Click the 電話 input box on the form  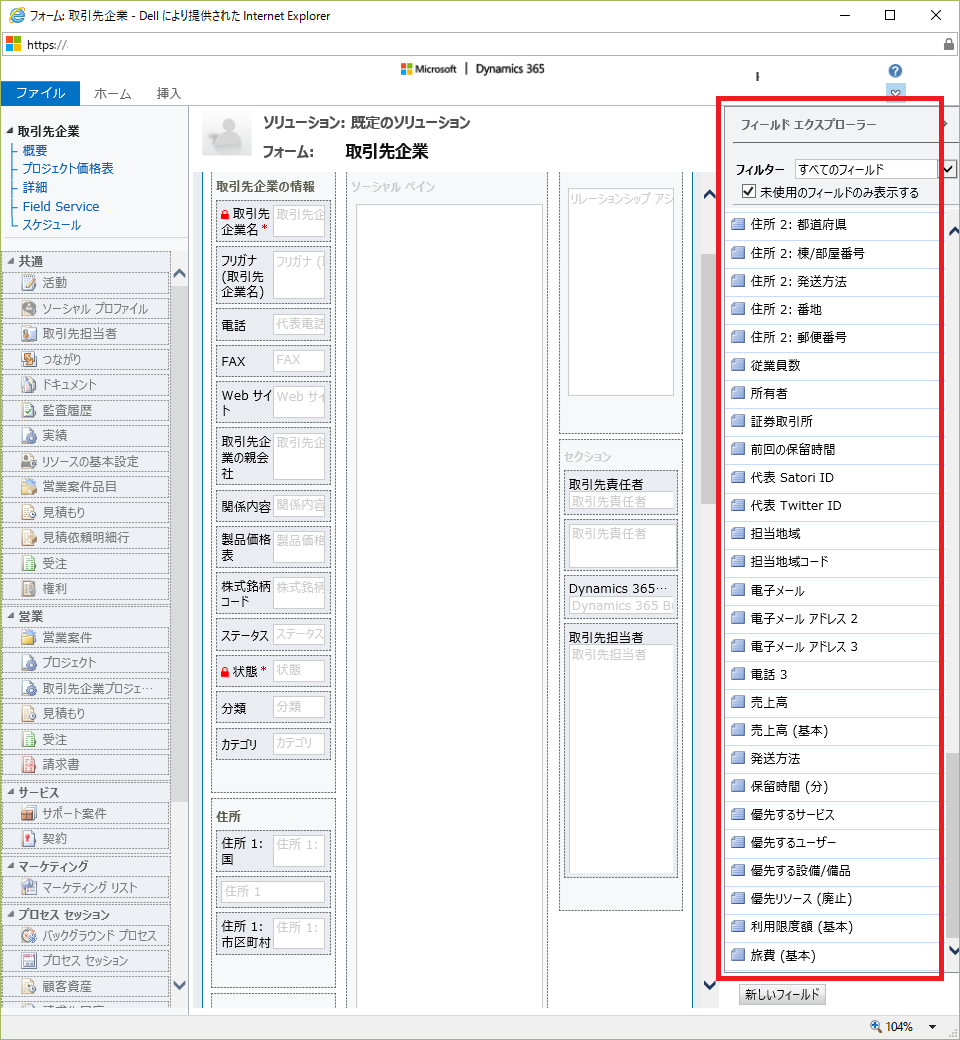click(x=299, y=324)
